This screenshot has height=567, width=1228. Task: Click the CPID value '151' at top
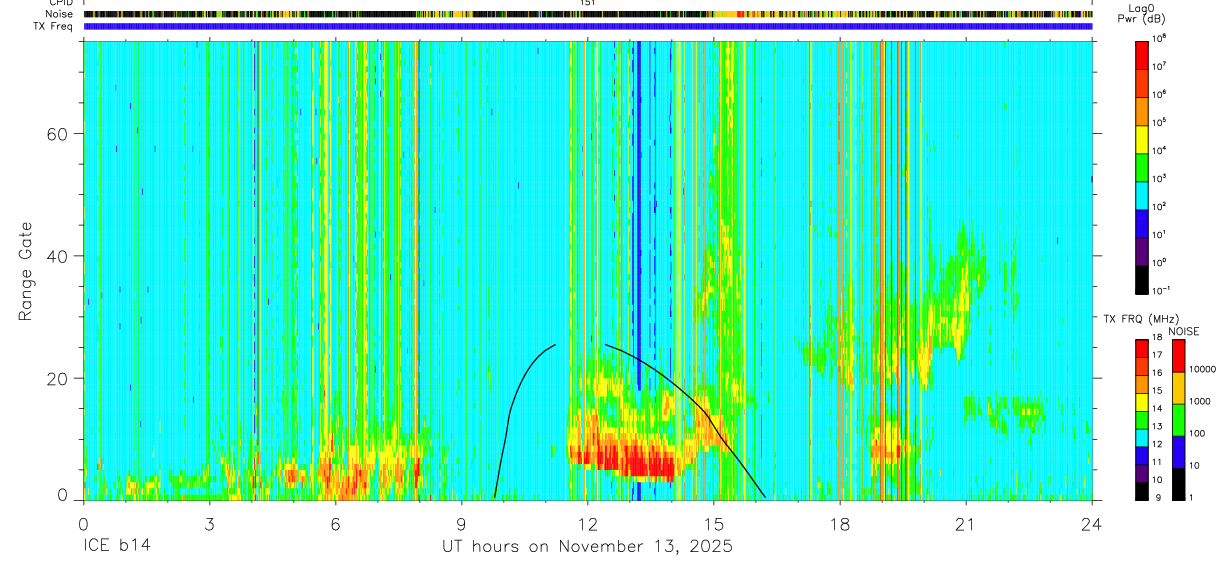588,3
